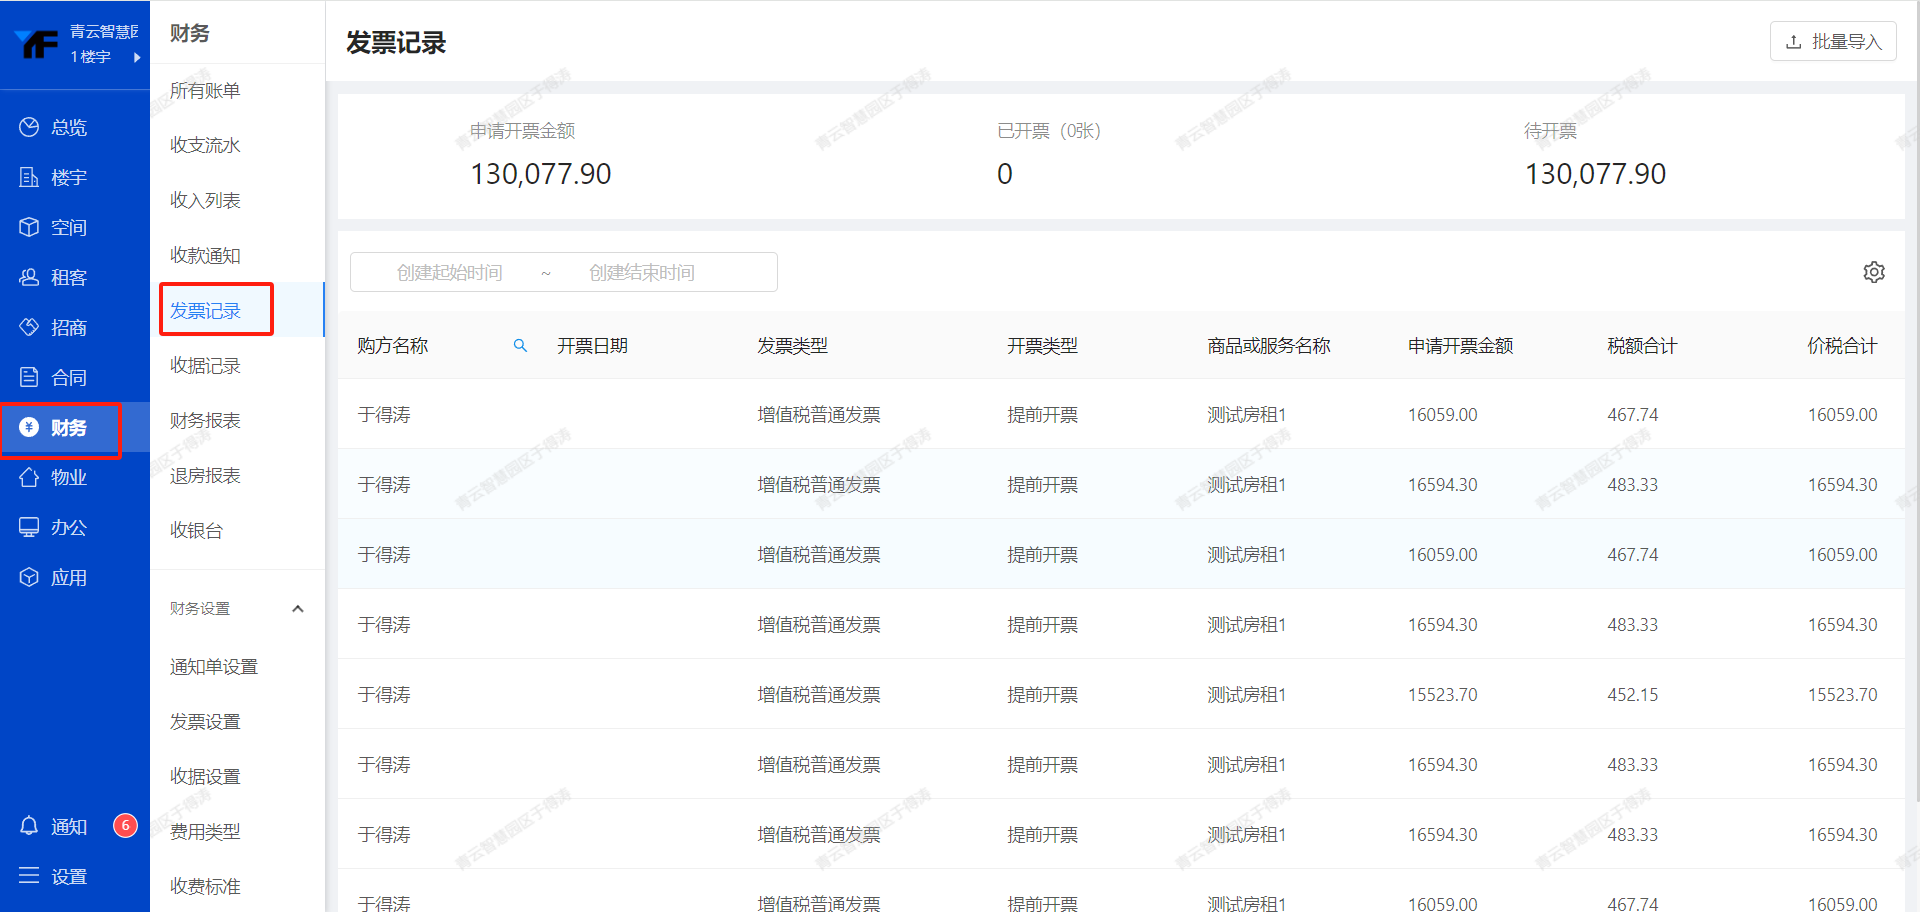Image resolution: width=1920 pixels, height=912 pixels.
Task: Open 发票设置 under finance settings
Action: point(205,722)
